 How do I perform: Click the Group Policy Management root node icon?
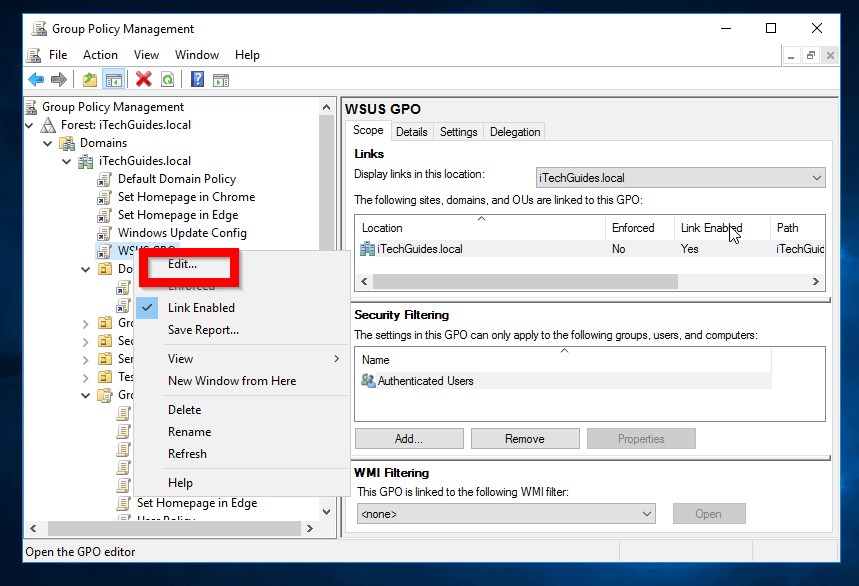pos(32,107)
